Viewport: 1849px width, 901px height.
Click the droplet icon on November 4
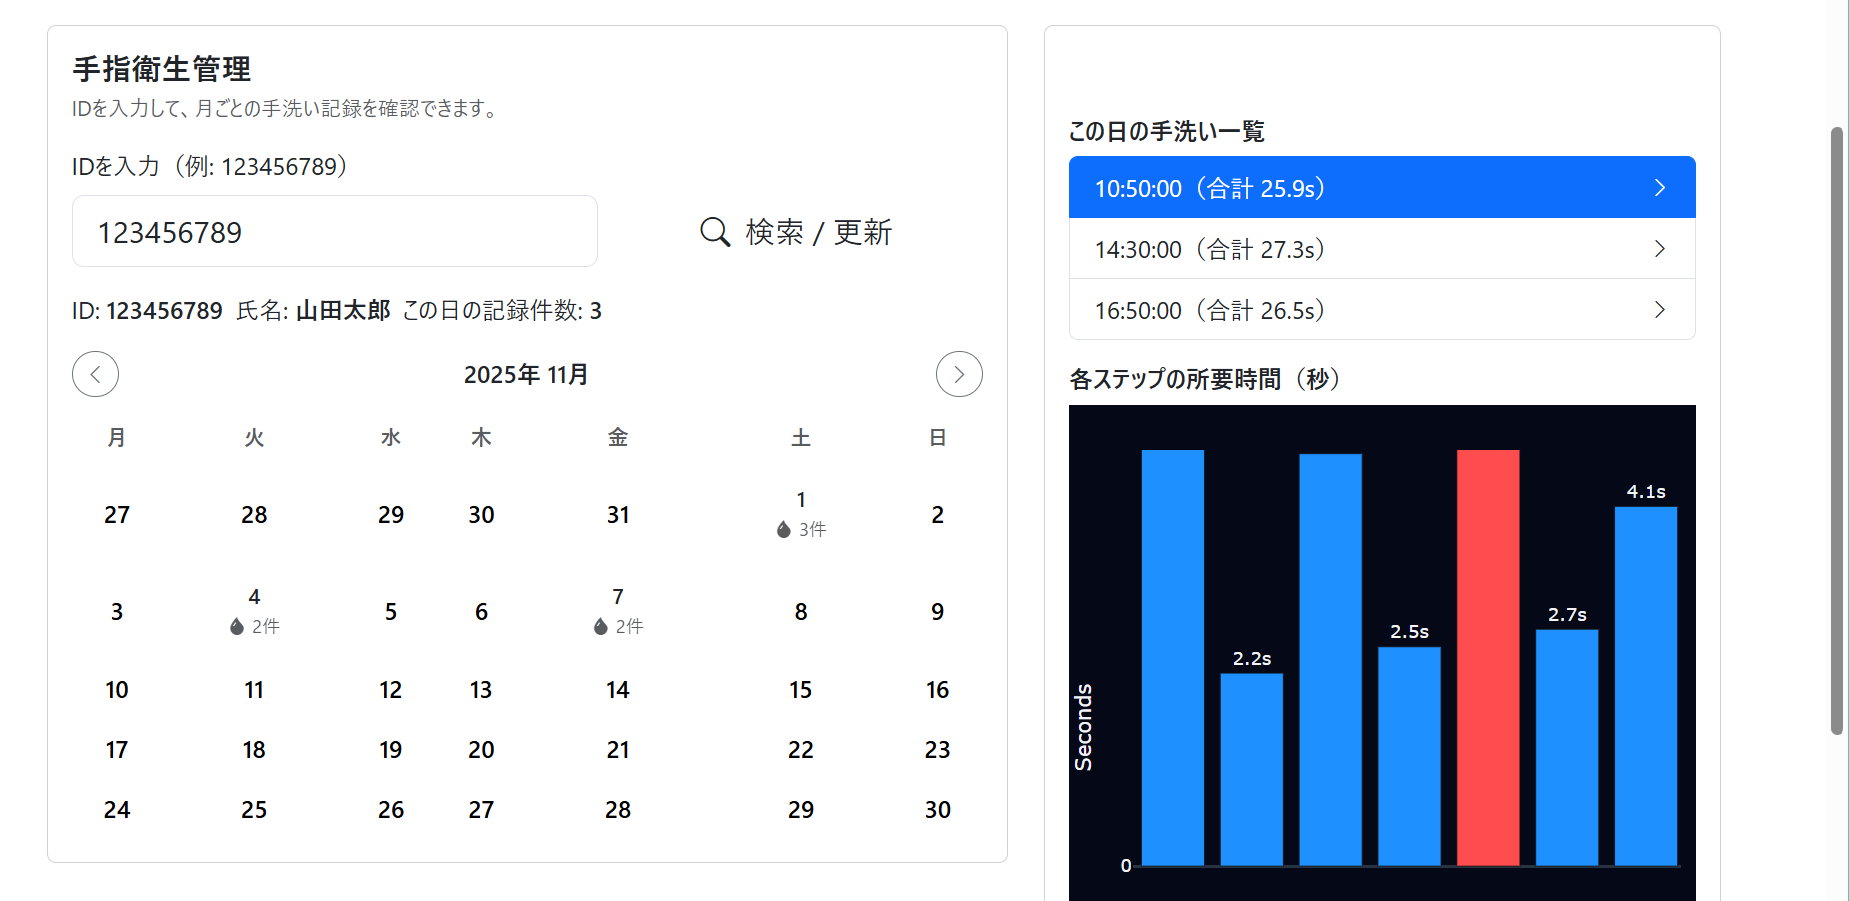[x=236, y=626]
